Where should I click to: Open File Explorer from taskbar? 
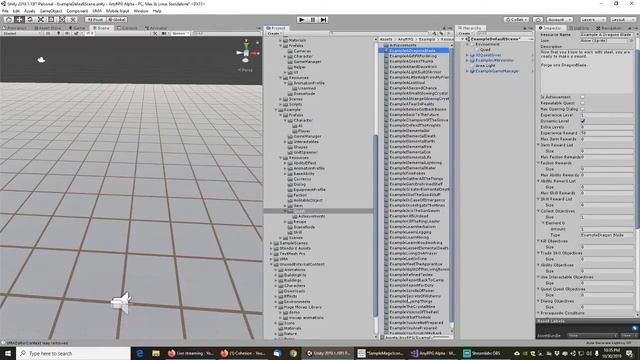(x=156, y=353)
